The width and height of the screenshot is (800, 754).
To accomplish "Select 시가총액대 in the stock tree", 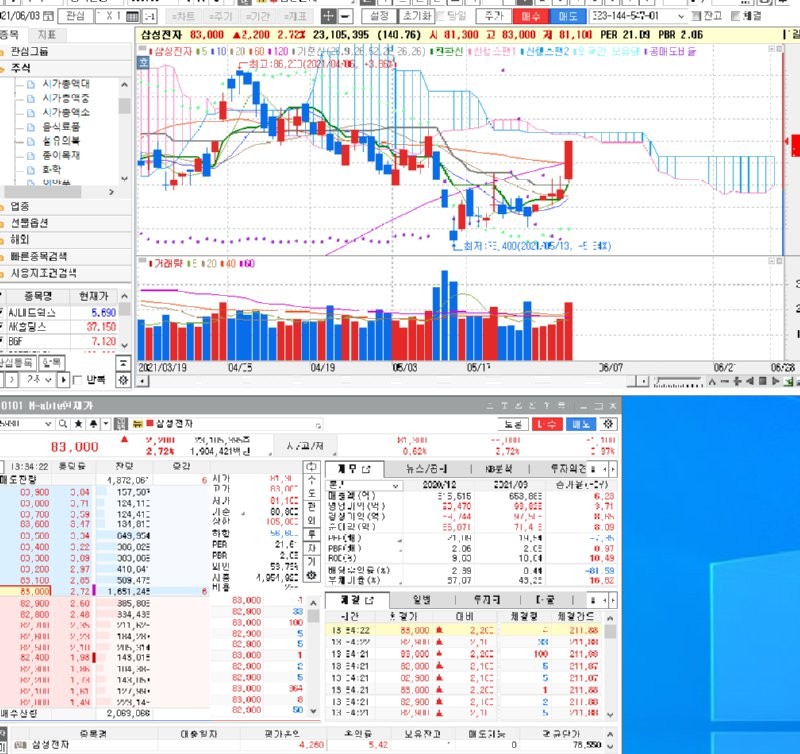I will coord(66,84).
